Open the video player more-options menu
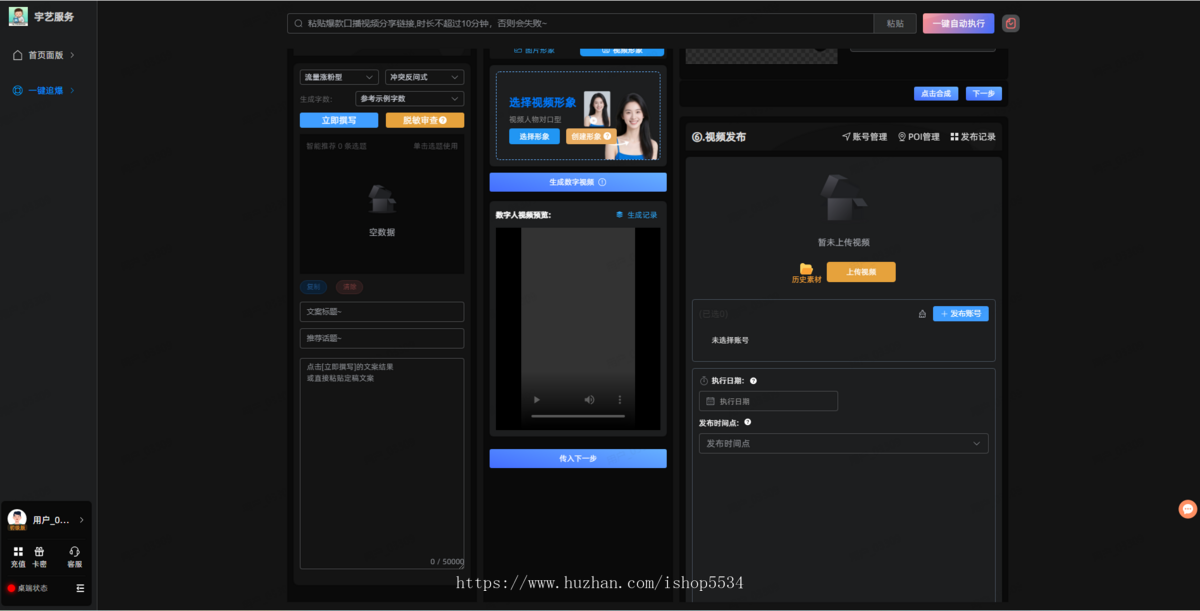This screenshot has width=1200, height=611. [619, 400]
